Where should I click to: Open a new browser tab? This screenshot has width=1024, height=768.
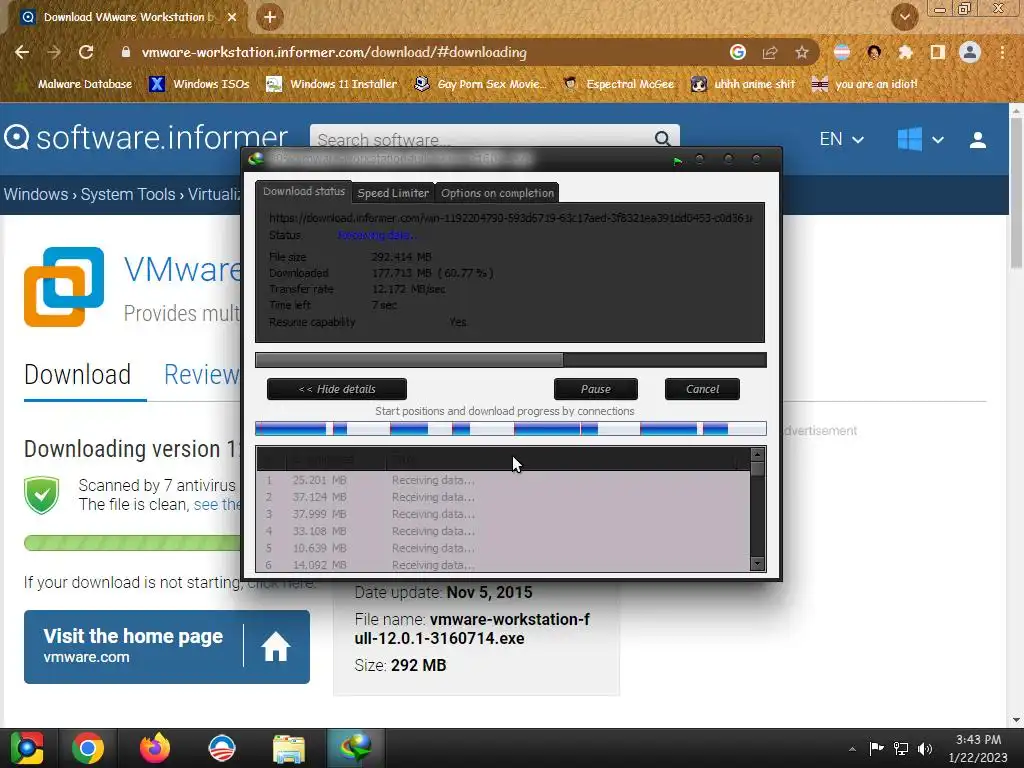(x=270, y=17)
